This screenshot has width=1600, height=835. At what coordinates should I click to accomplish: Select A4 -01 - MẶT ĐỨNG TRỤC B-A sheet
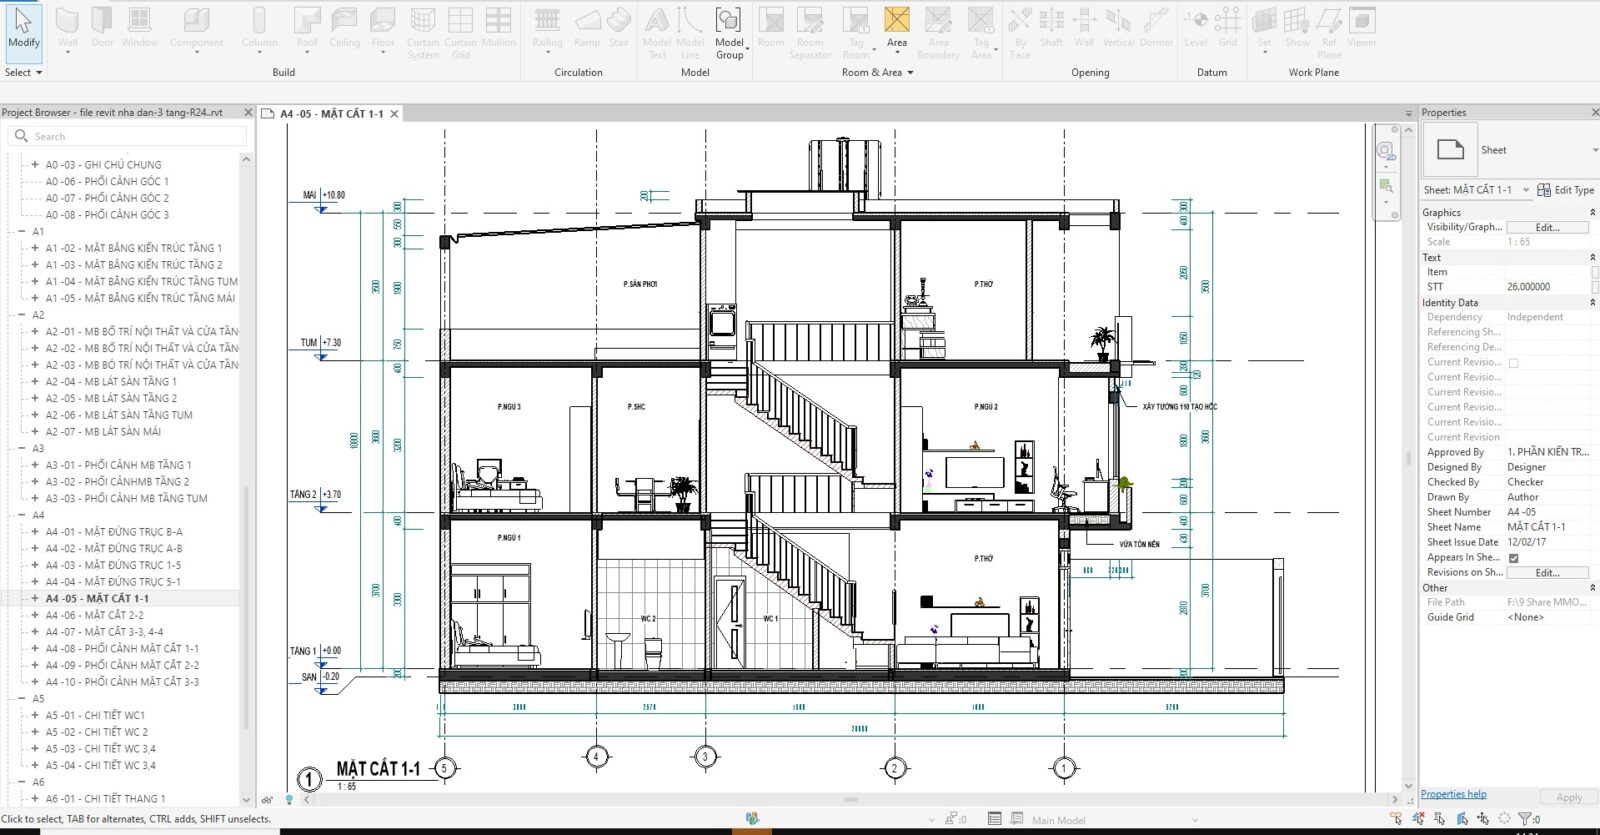114,532
